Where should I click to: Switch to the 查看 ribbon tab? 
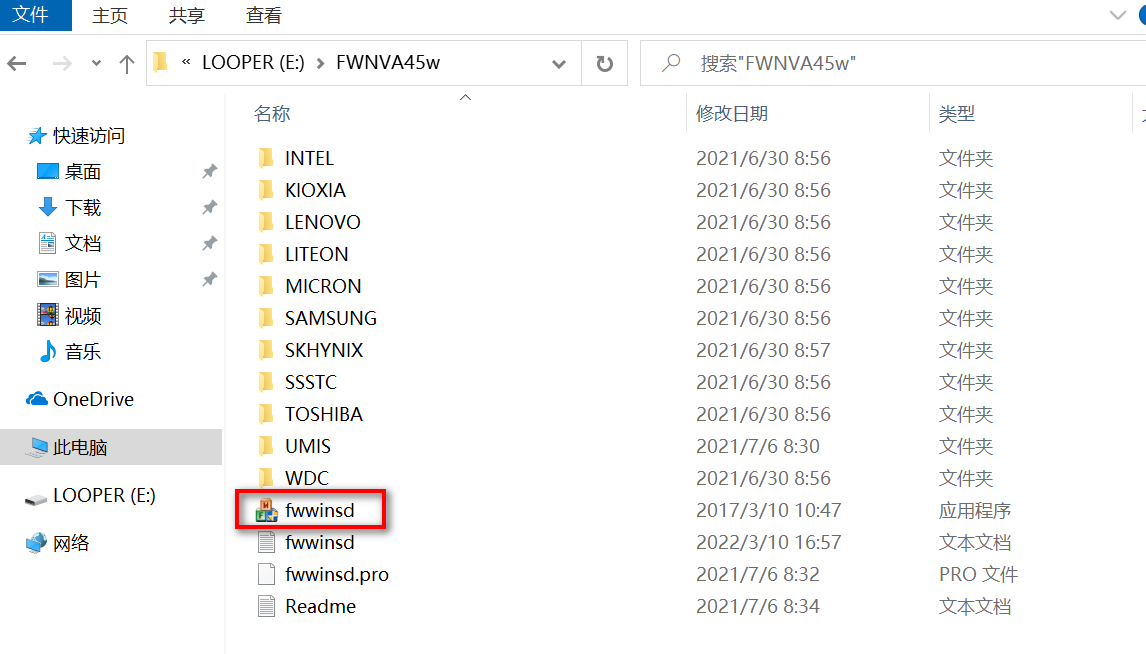point(264,15)
